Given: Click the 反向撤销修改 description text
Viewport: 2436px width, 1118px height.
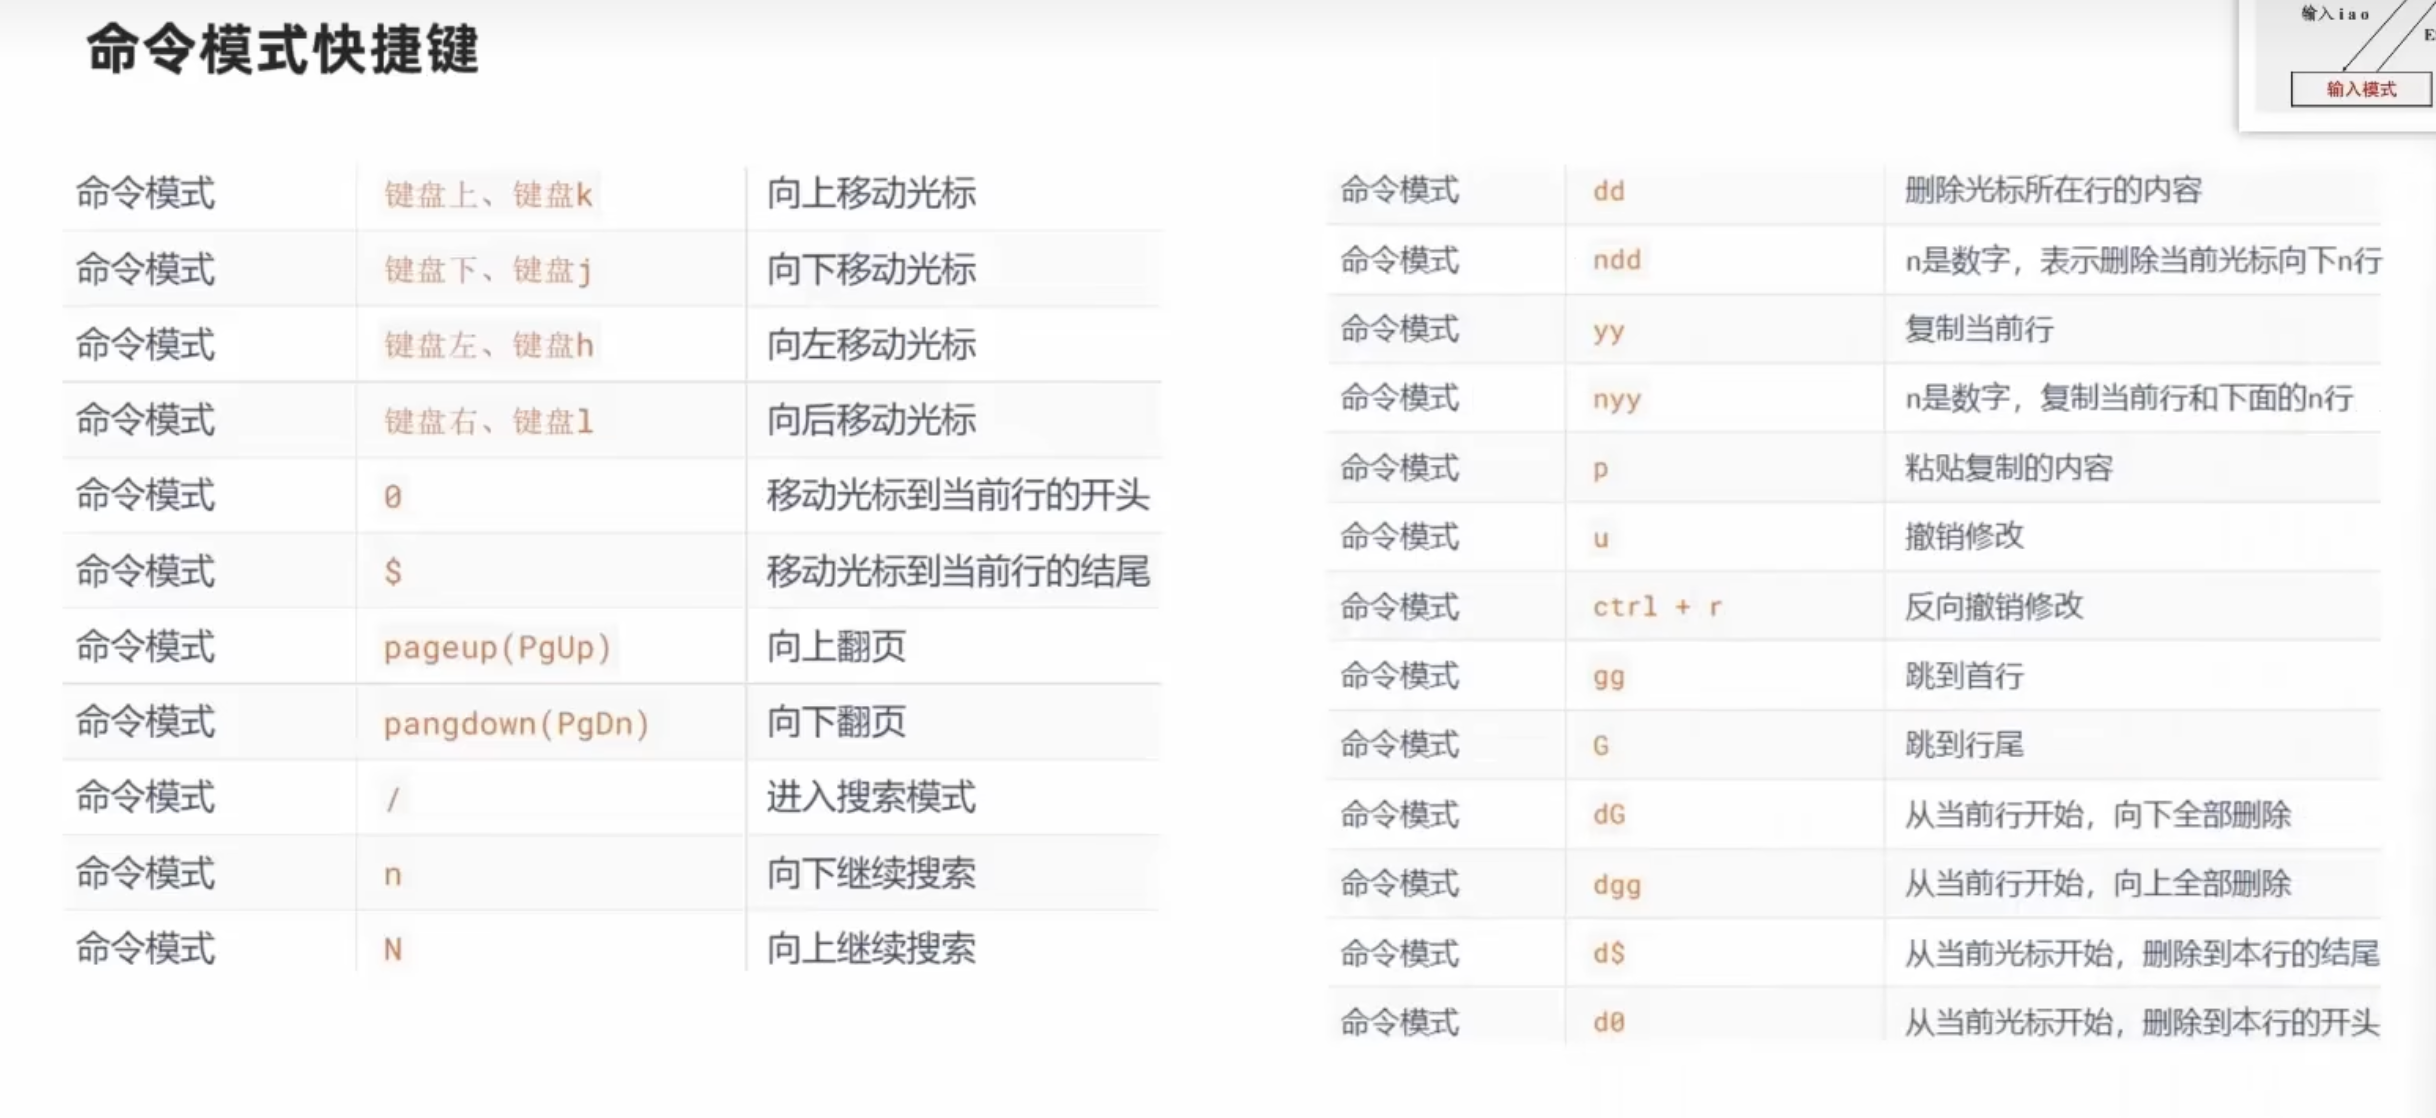Looking at the screenshot, I should pos(1993,606).
